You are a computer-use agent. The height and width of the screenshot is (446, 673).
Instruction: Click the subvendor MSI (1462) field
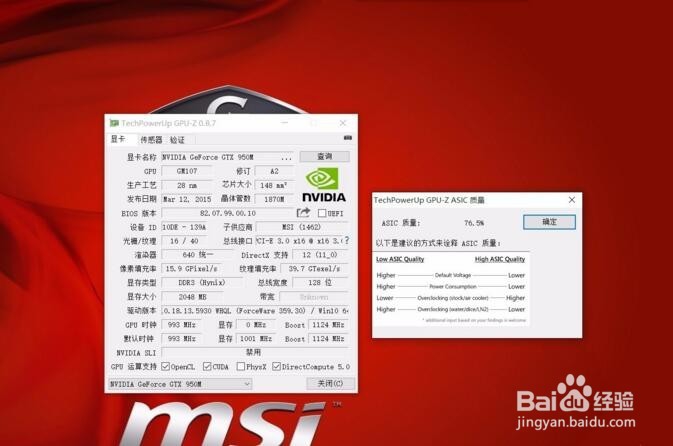point(301,227)
